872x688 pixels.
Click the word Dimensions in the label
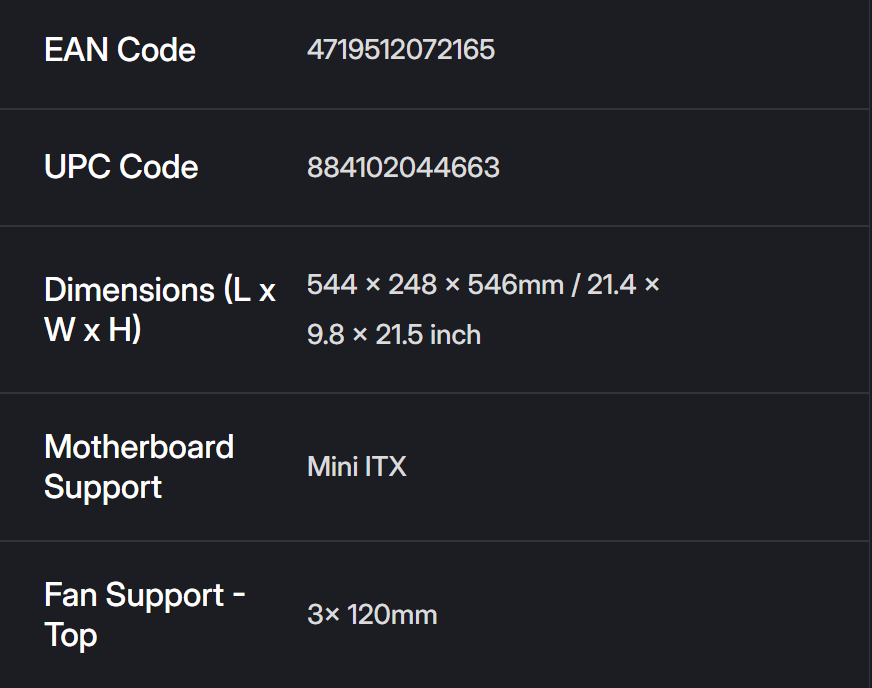point(129,290)
